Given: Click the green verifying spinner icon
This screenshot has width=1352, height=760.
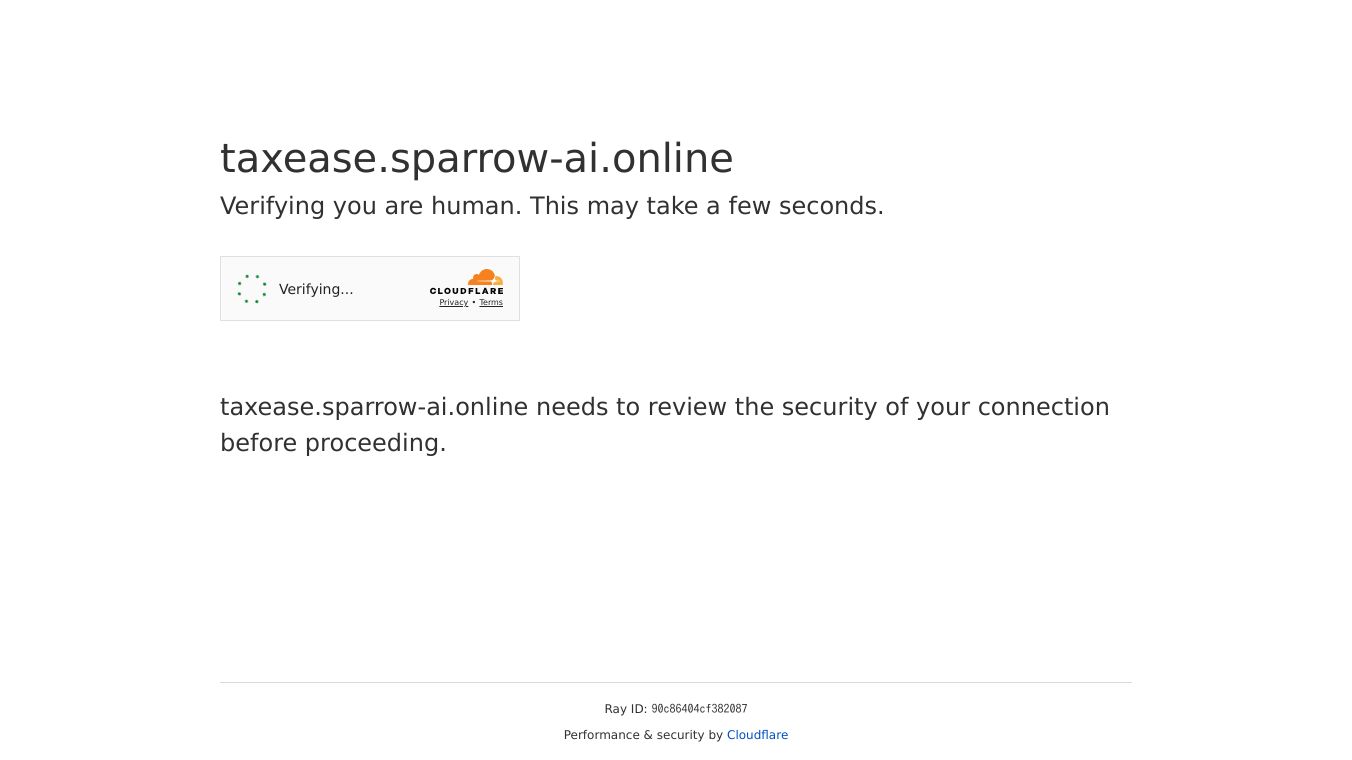Looking at the screenshot, I should (252, 289).
